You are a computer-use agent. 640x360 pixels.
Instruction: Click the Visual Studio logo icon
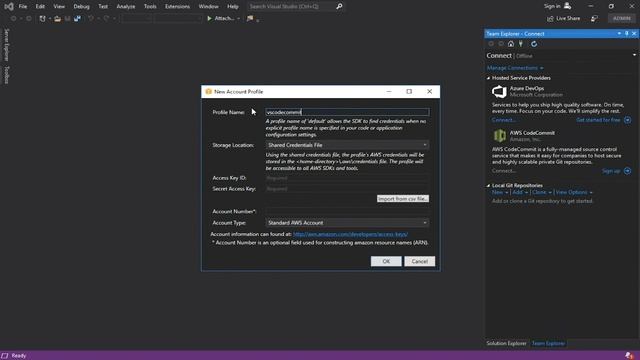tap(9, 7)
